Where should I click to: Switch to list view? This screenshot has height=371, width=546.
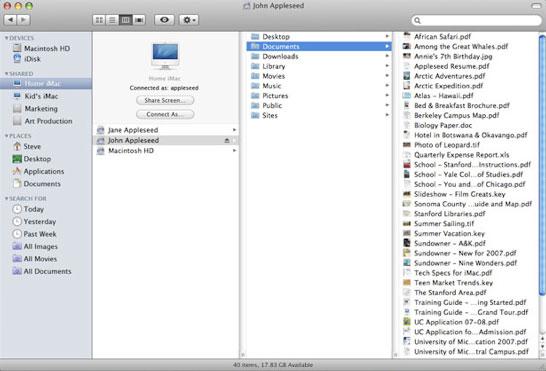pyautogui.click(x=112, y=20)
